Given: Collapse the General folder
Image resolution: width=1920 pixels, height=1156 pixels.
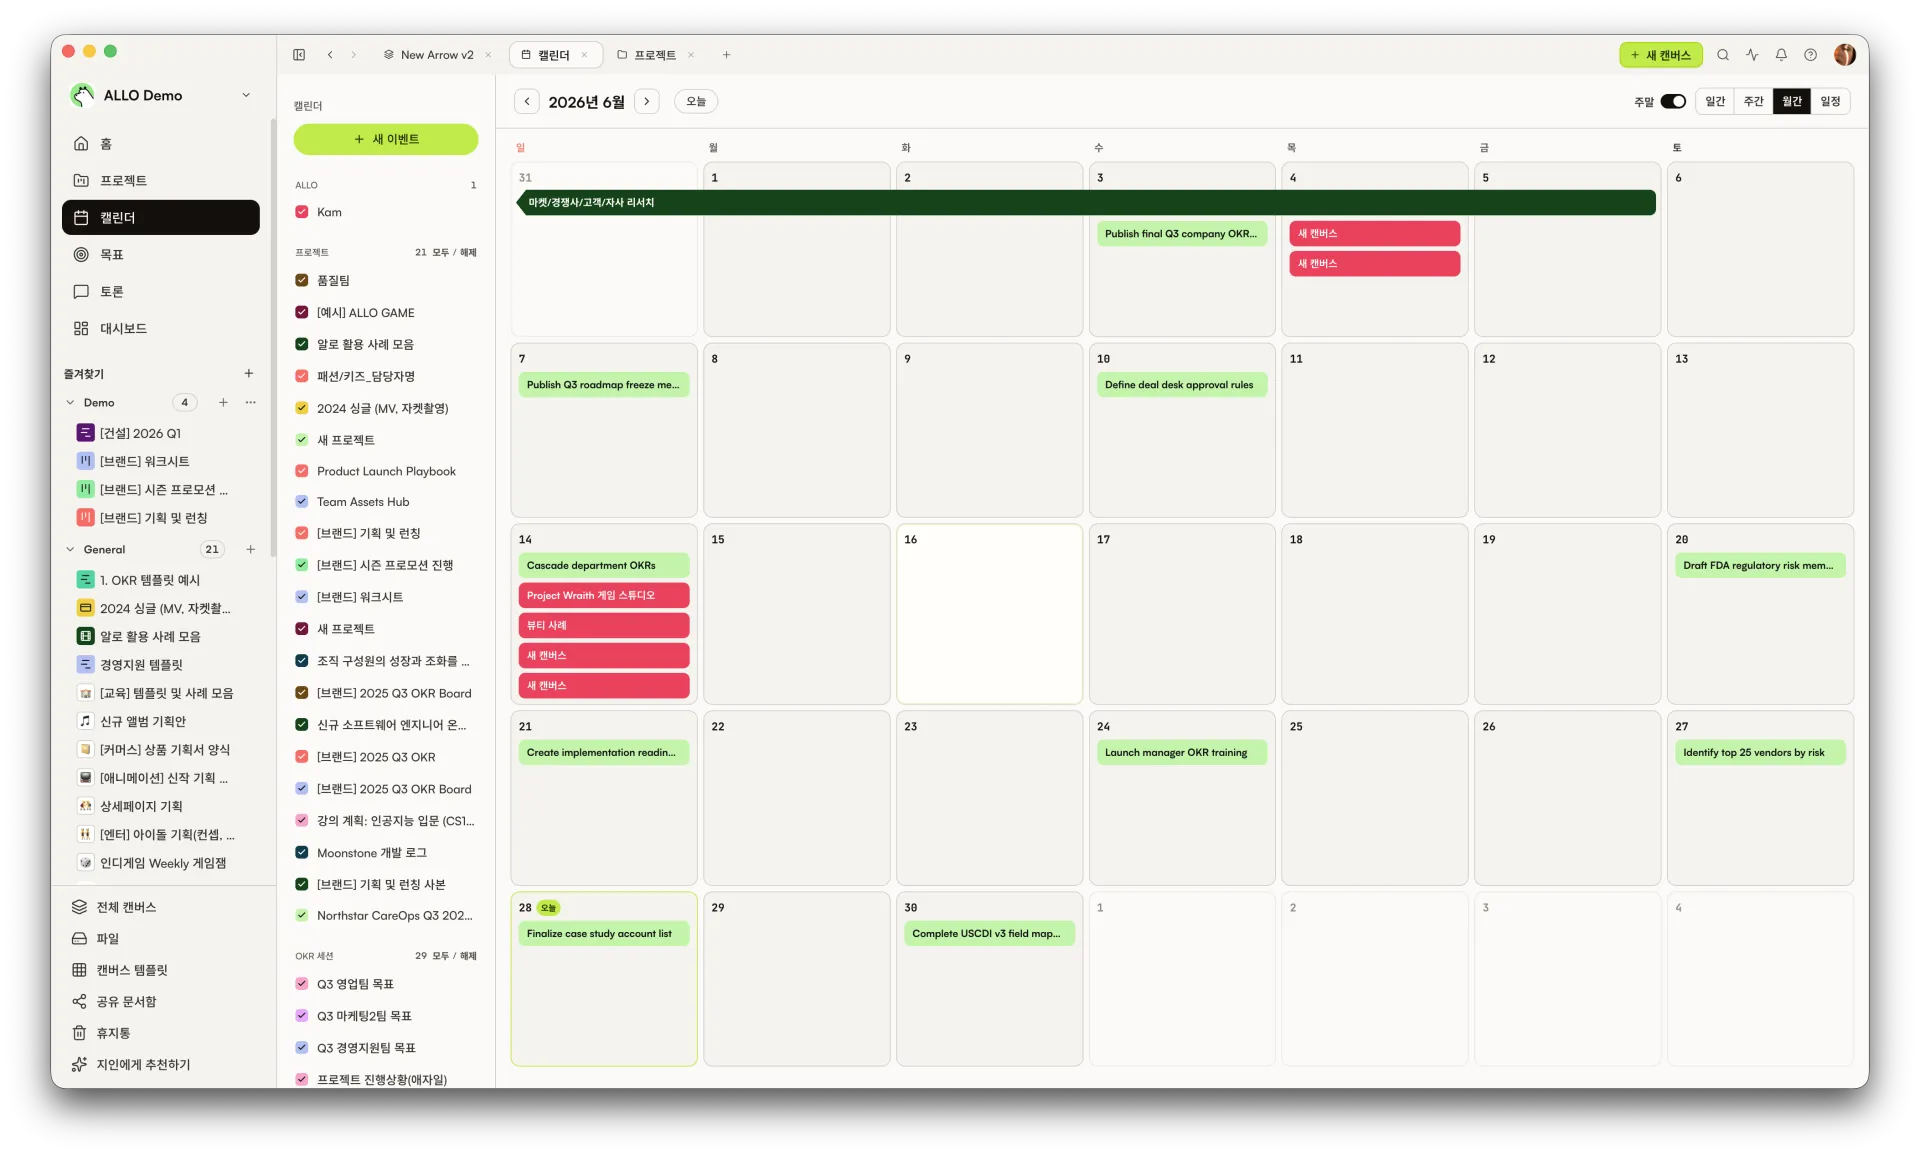Looking at the screenshot, I should point(70,550).
